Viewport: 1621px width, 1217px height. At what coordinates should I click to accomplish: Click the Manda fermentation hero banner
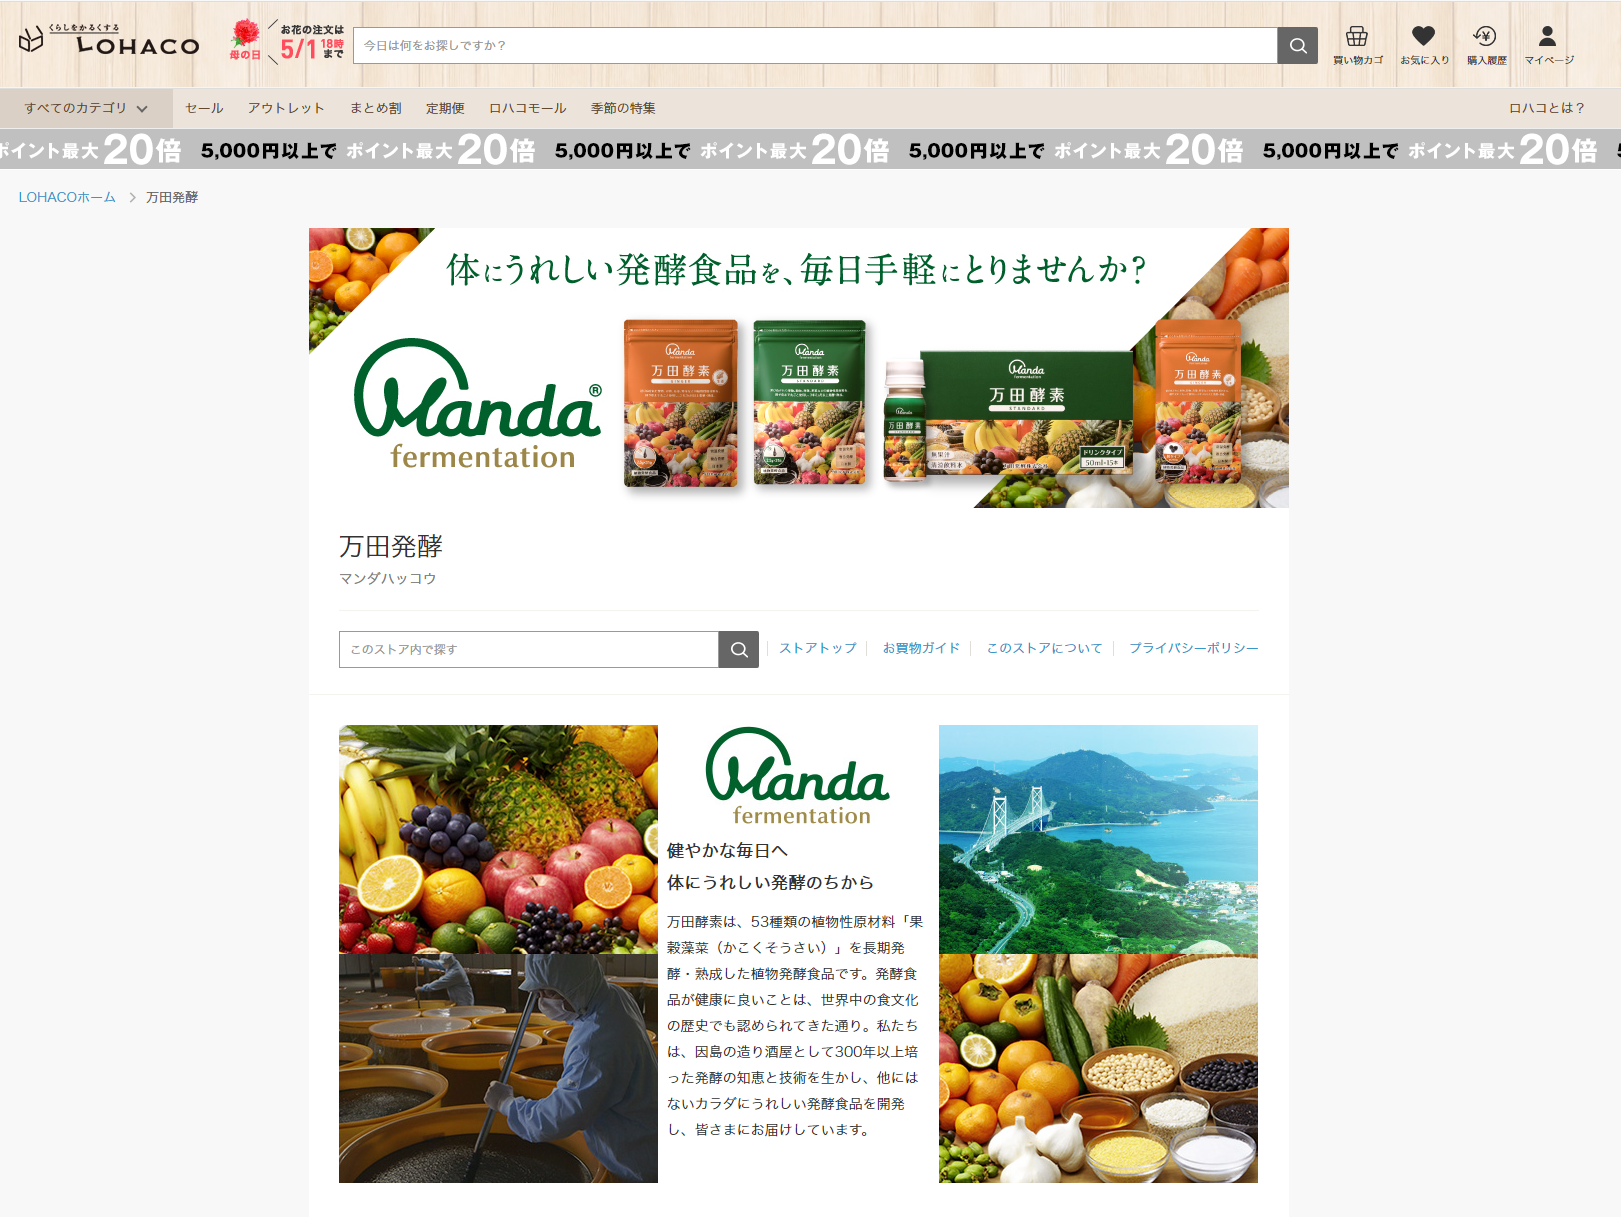tap(799, 368)
